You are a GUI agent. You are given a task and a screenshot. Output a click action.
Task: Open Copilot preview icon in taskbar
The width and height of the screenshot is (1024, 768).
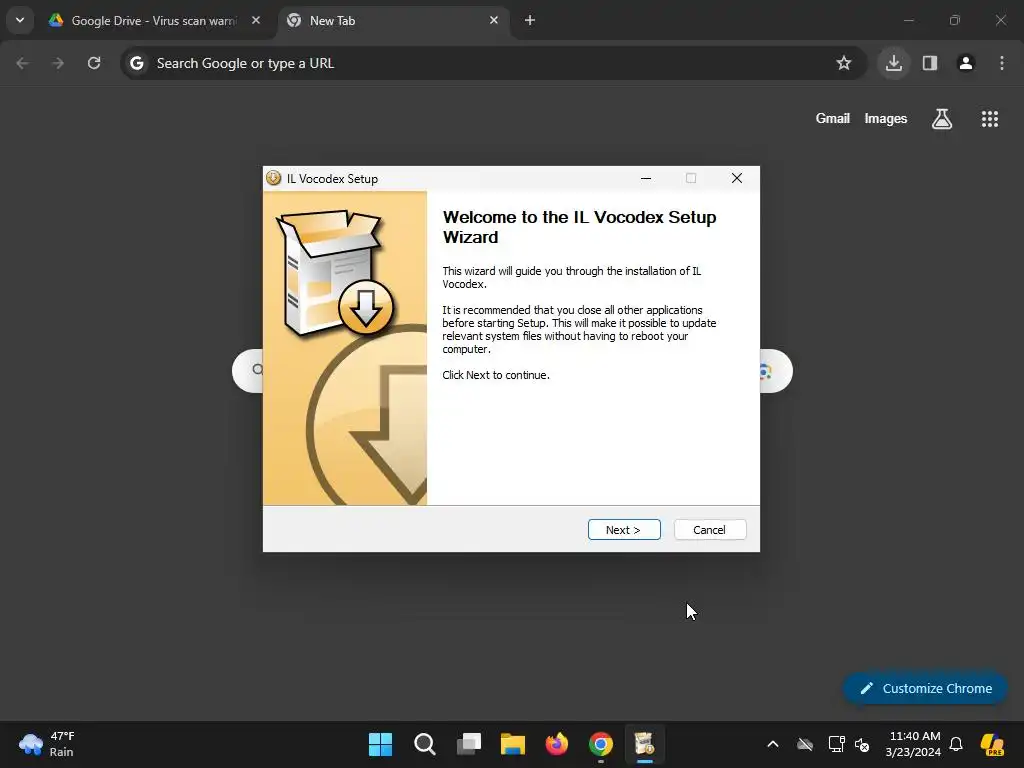click(x=992, y=744)
